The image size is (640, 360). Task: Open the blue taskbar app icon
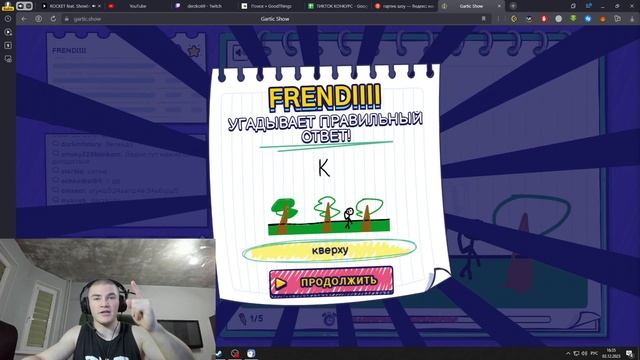[x=251, y=353]
